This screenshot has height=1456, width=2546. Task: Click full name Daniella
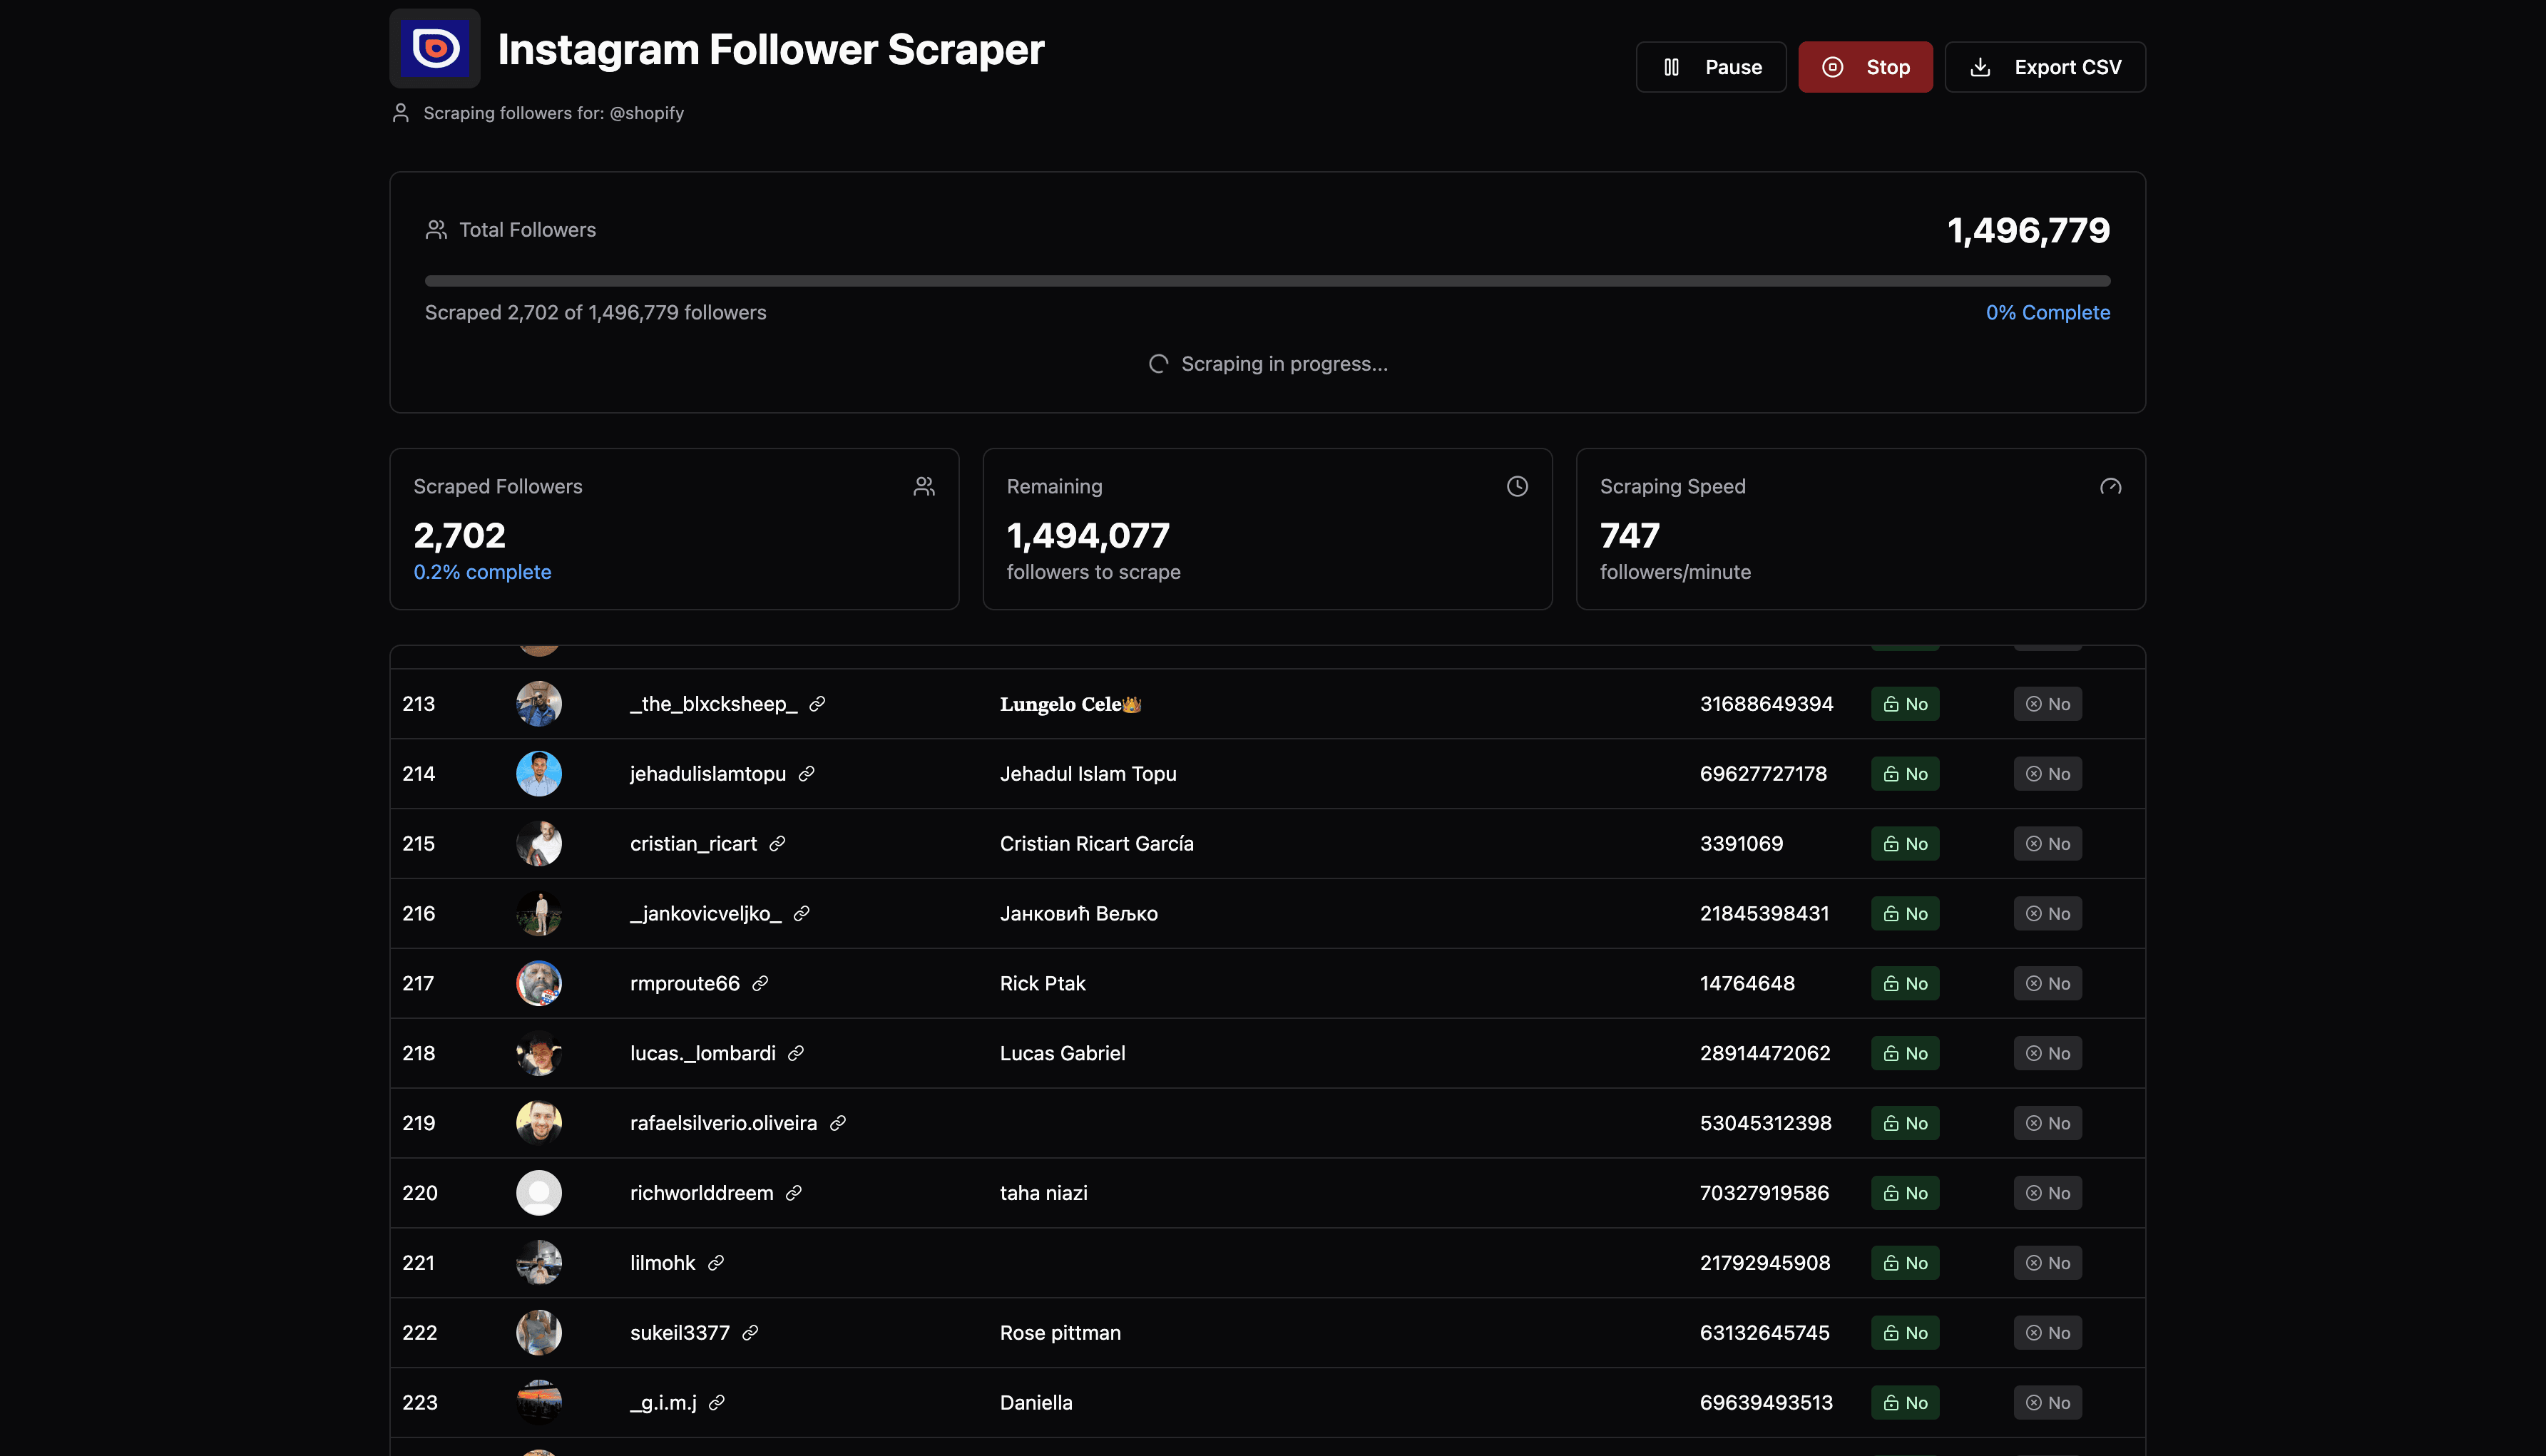point(1036,1403)
